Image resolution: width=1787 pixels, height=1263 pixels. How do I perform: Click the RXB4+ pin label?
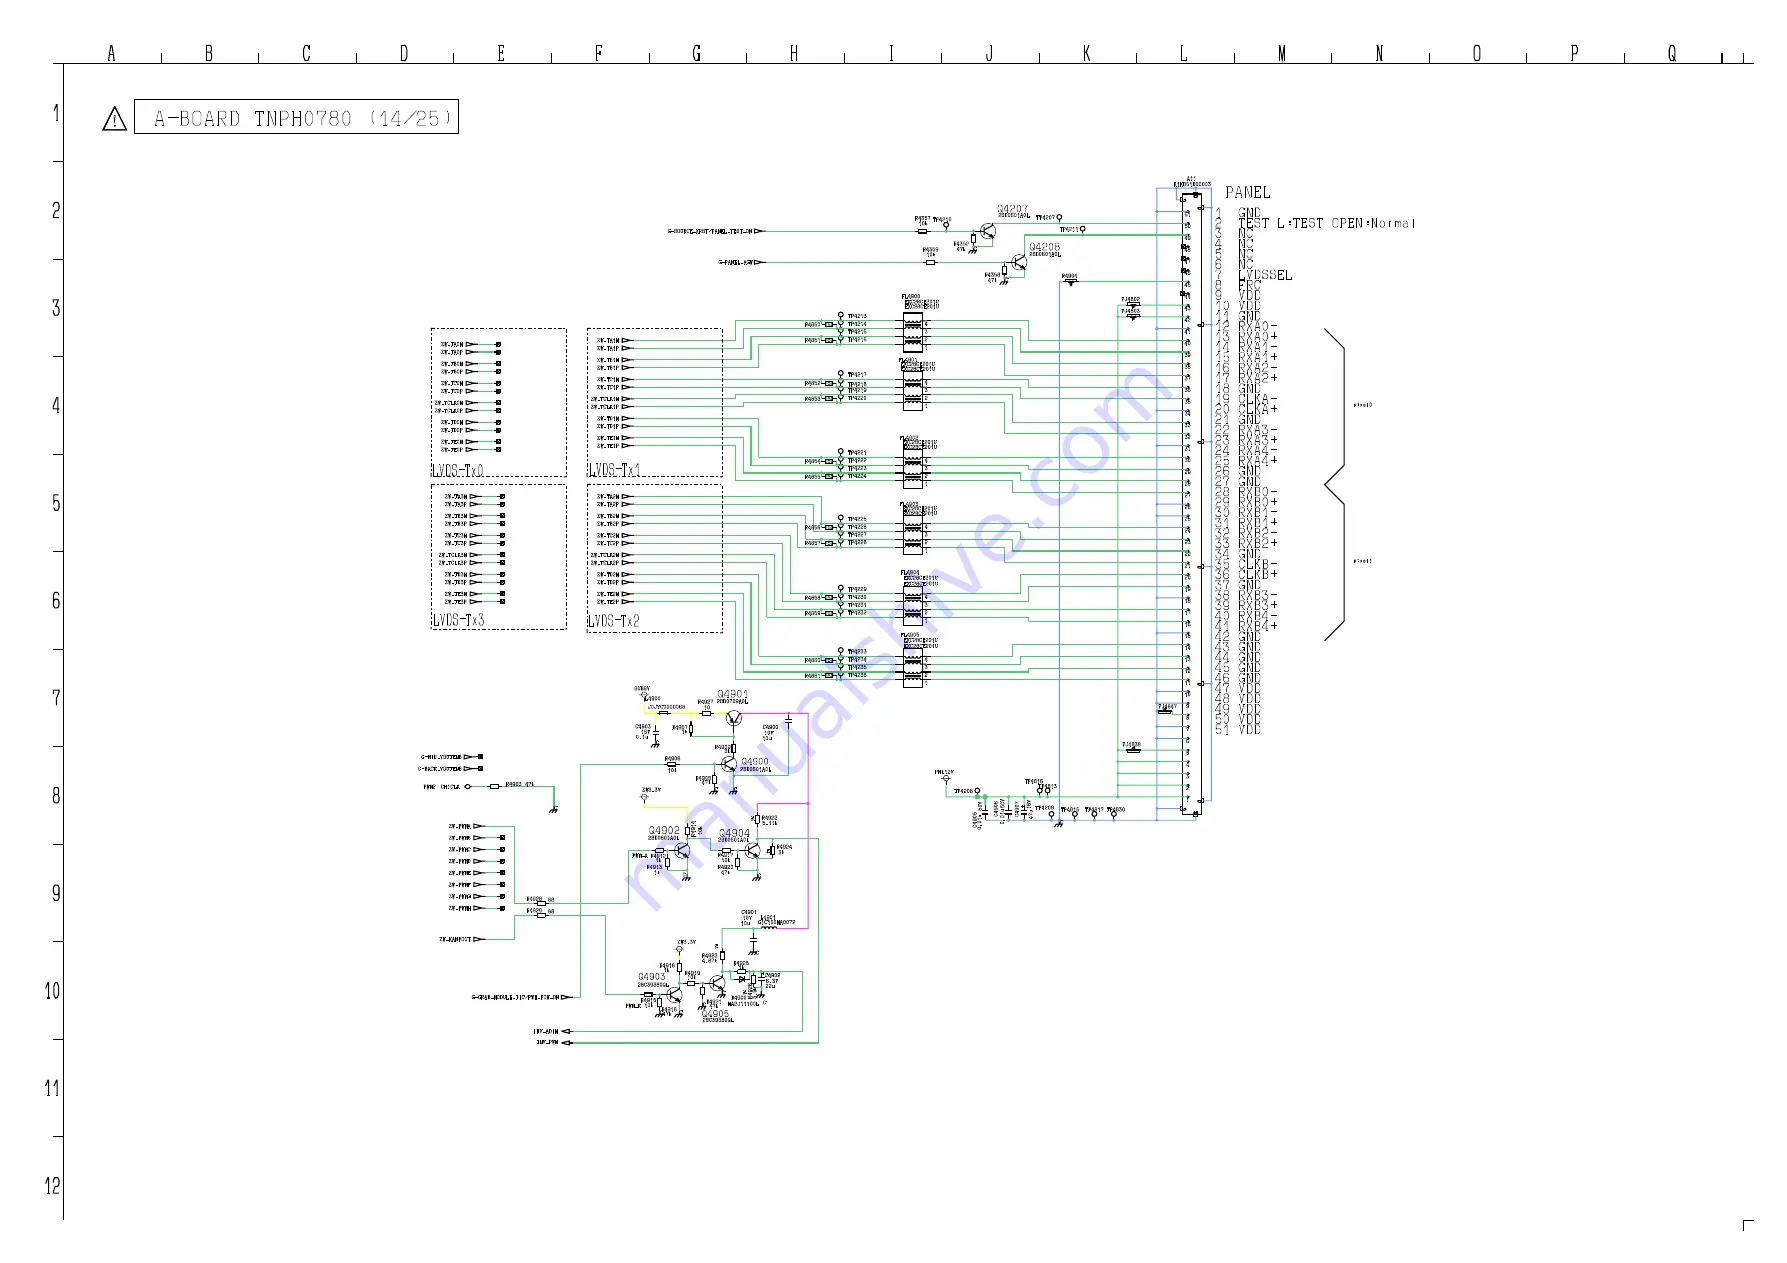click(1257, 626)
